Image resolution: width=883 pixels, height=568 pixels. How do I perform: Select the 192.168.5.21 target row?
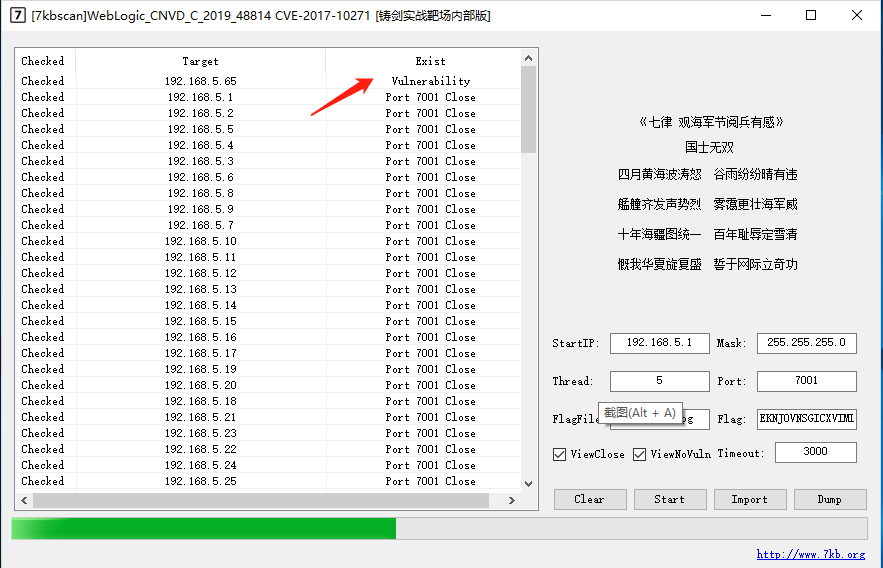[268, 417]
